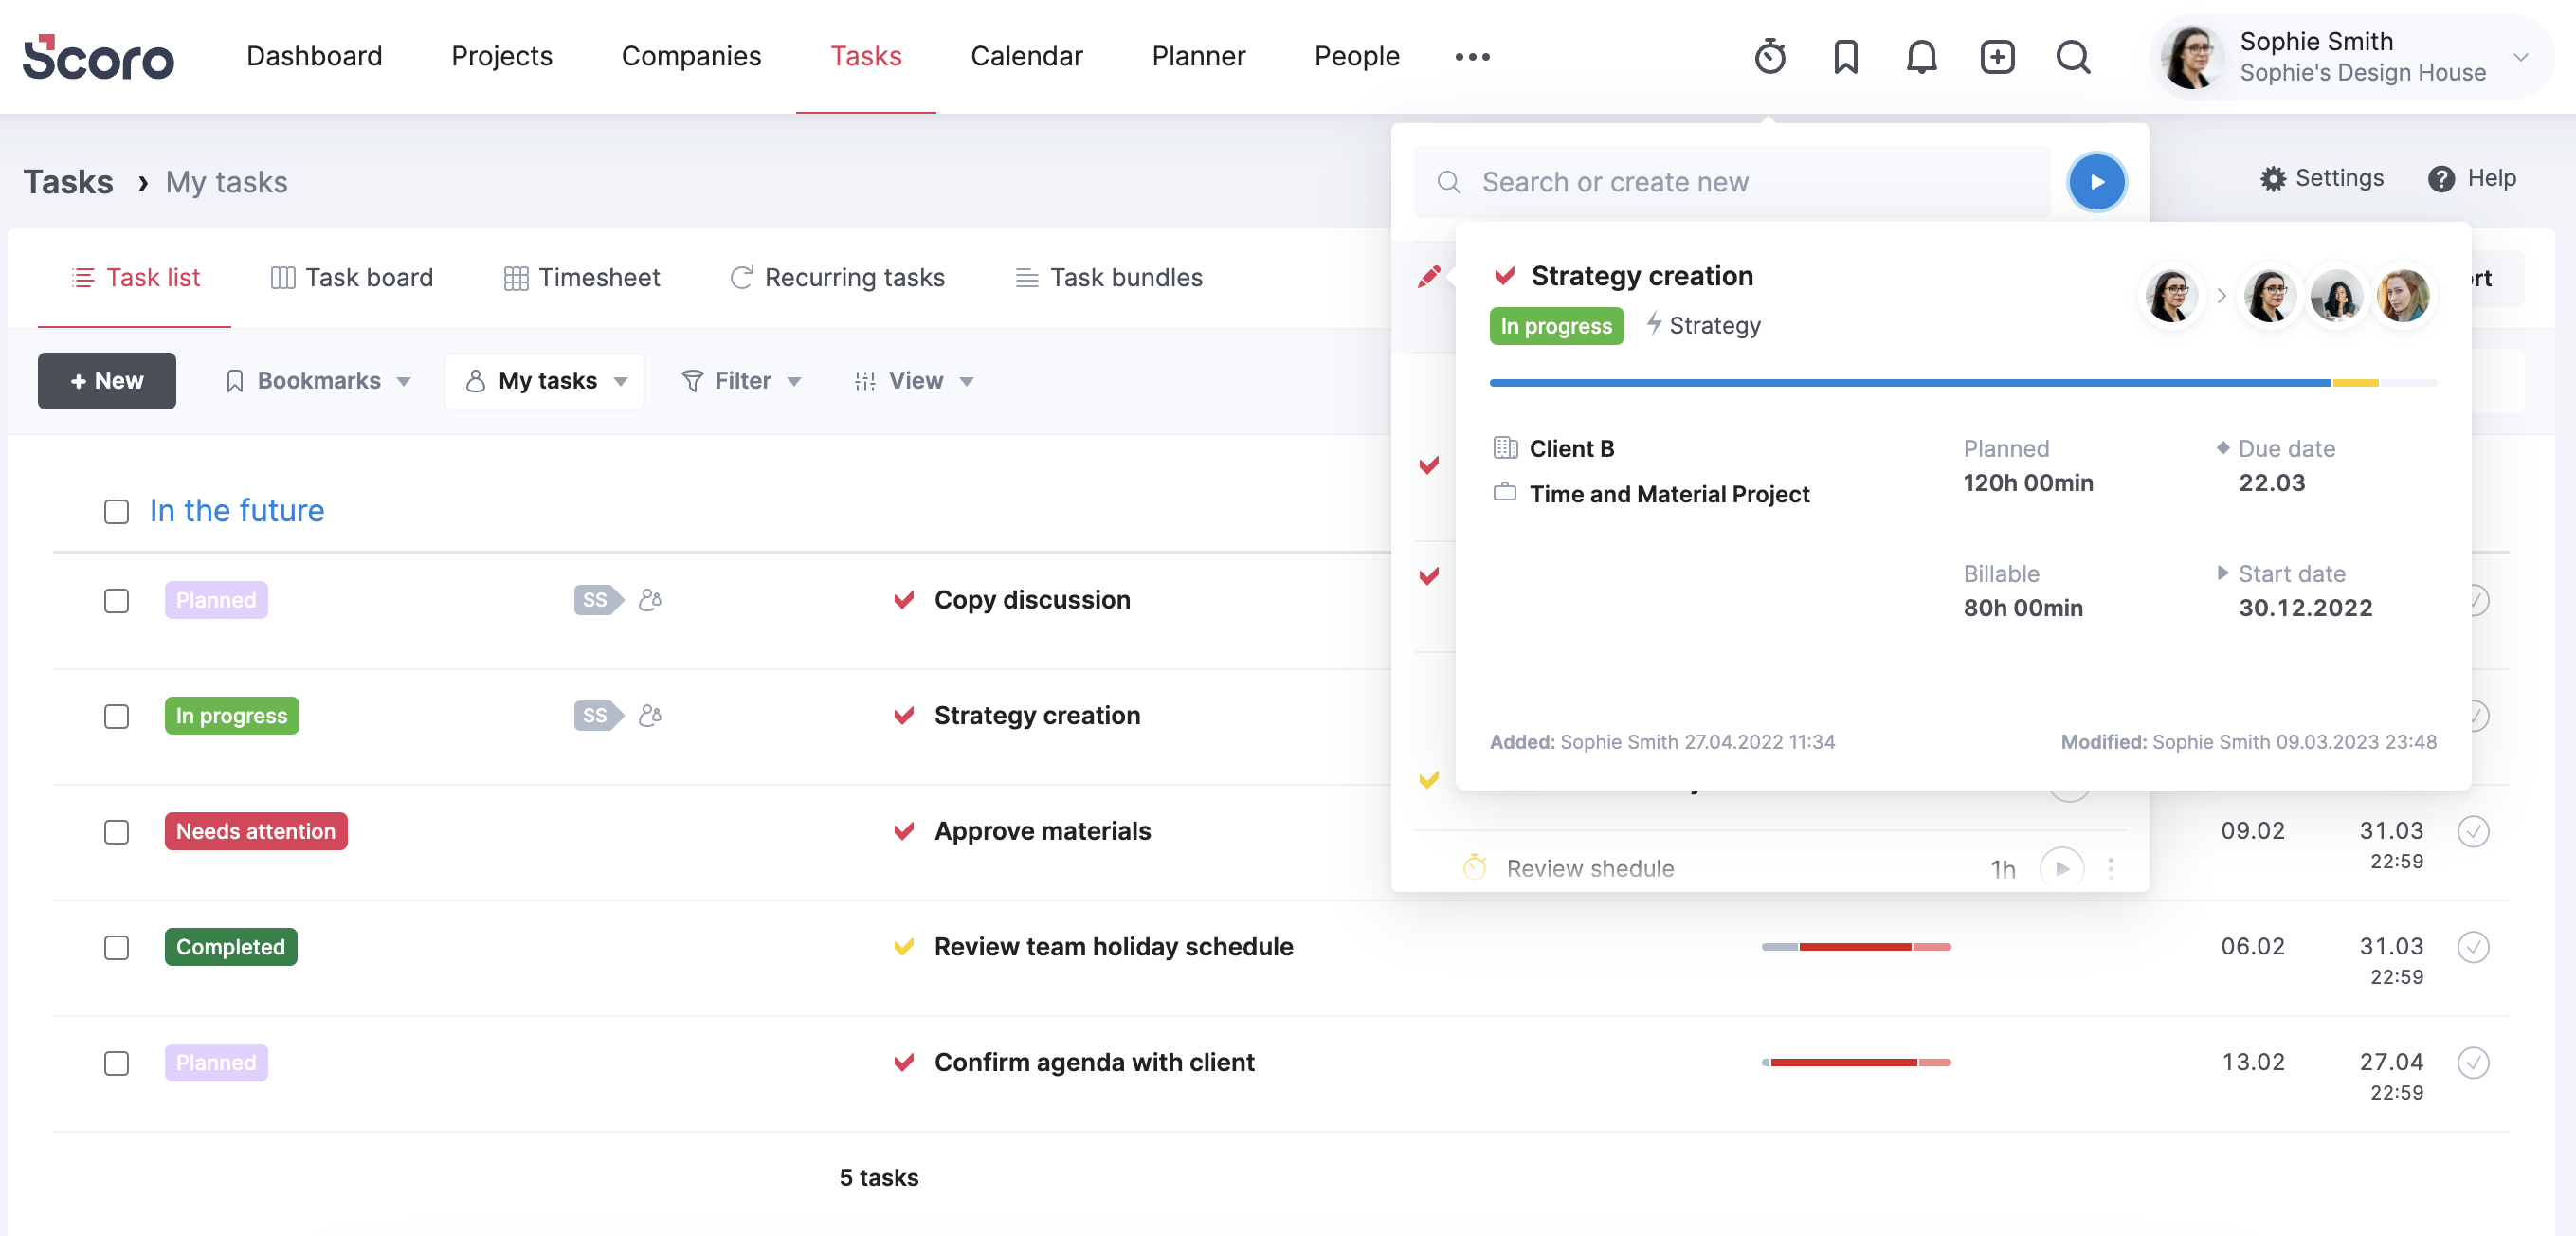Expand the Sophie Smith account menu chevron
Screen dimensions: 2576x1236
pos(2521,57)
